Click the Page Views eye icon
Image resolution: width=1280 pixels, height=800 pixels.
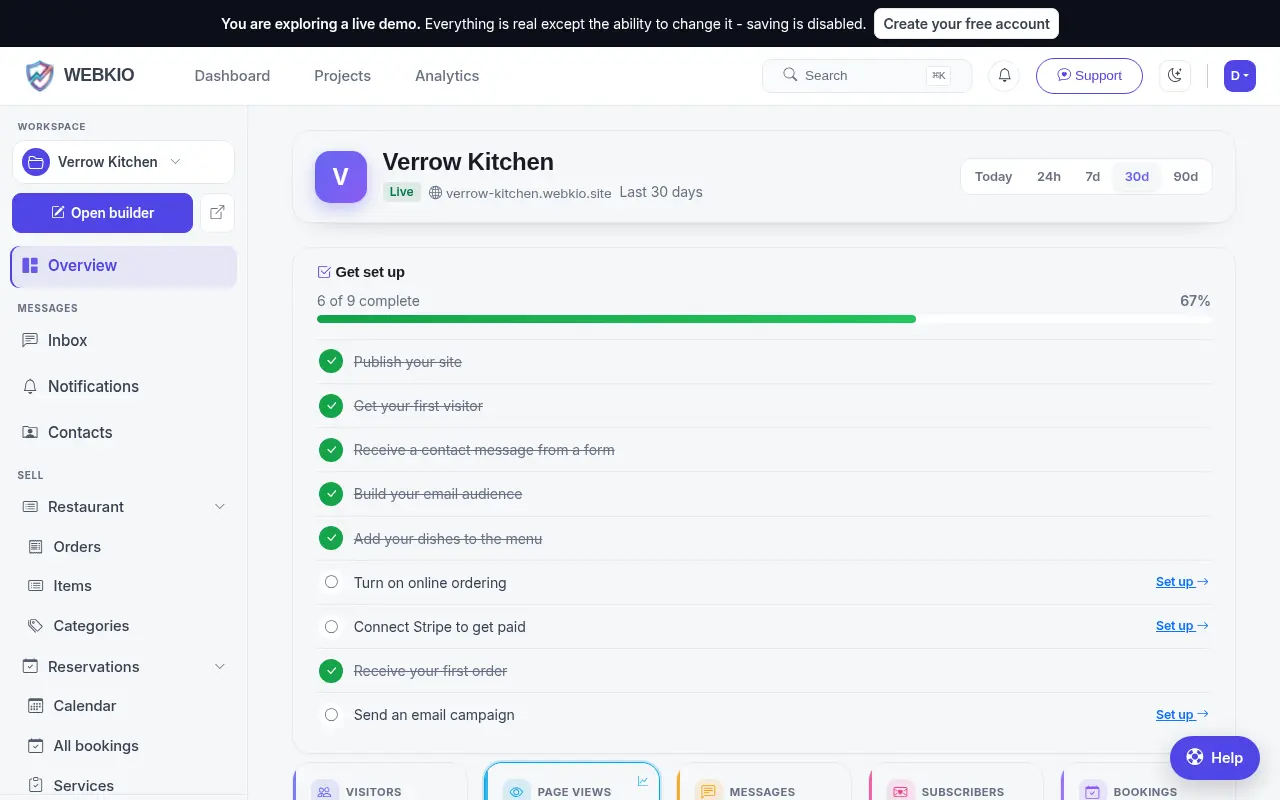(517, 792)
